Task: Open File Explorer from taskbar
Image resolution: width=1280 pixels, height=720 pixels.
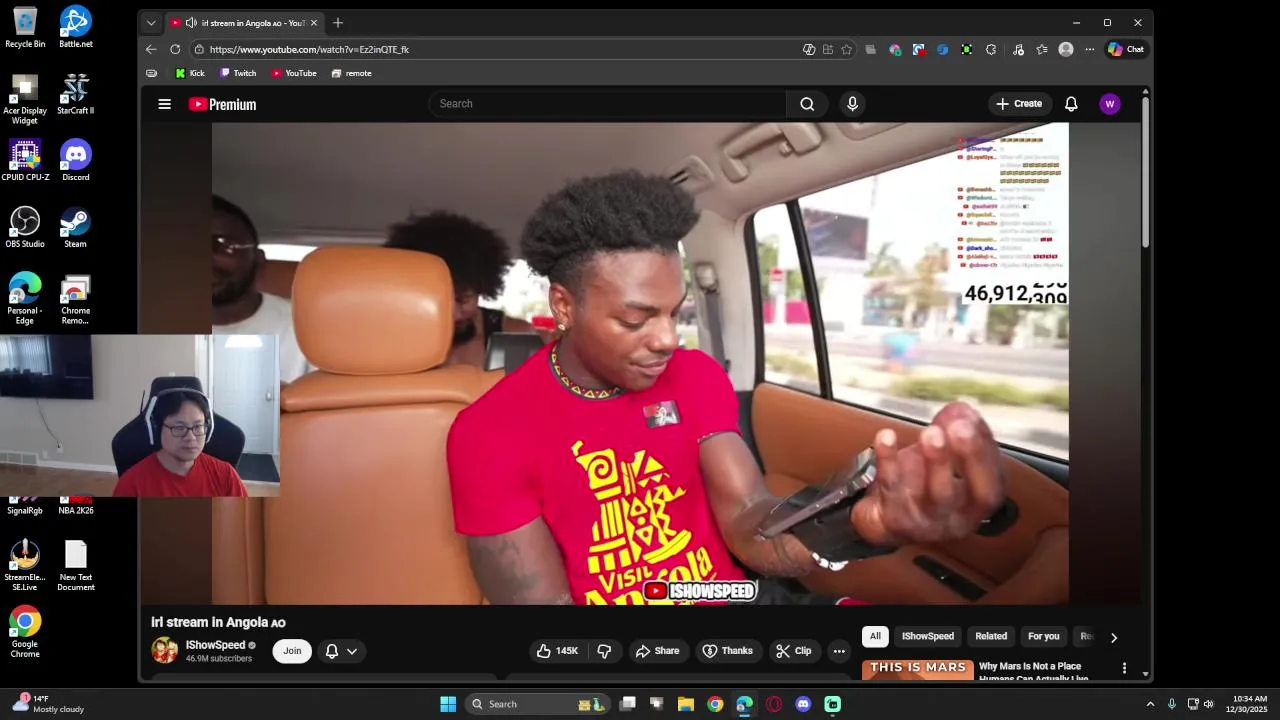Action: tap(686, 704)
